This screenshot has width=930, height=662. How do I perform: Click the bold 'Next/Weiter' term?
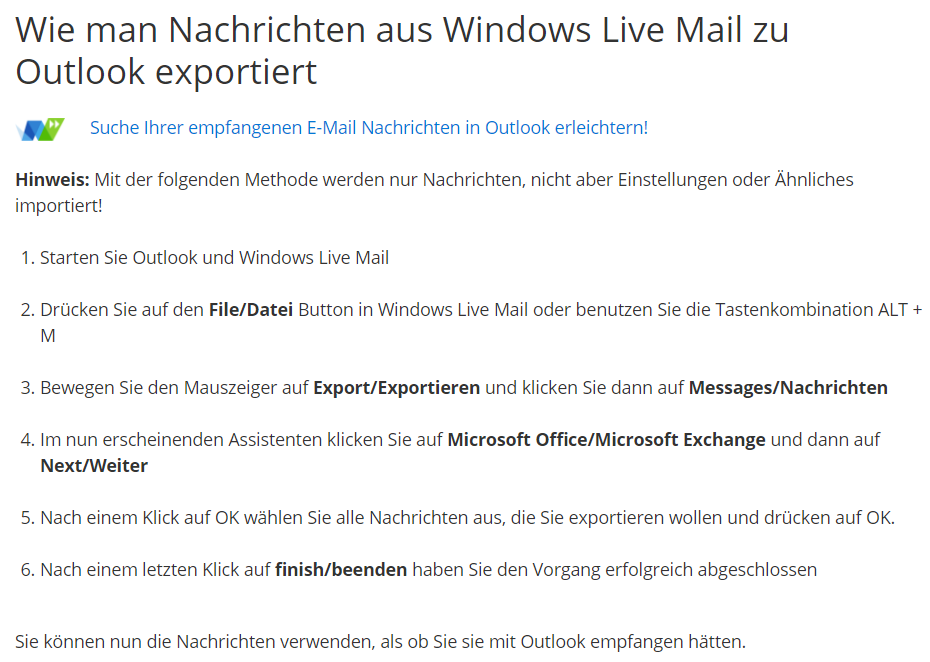[94, 466]
